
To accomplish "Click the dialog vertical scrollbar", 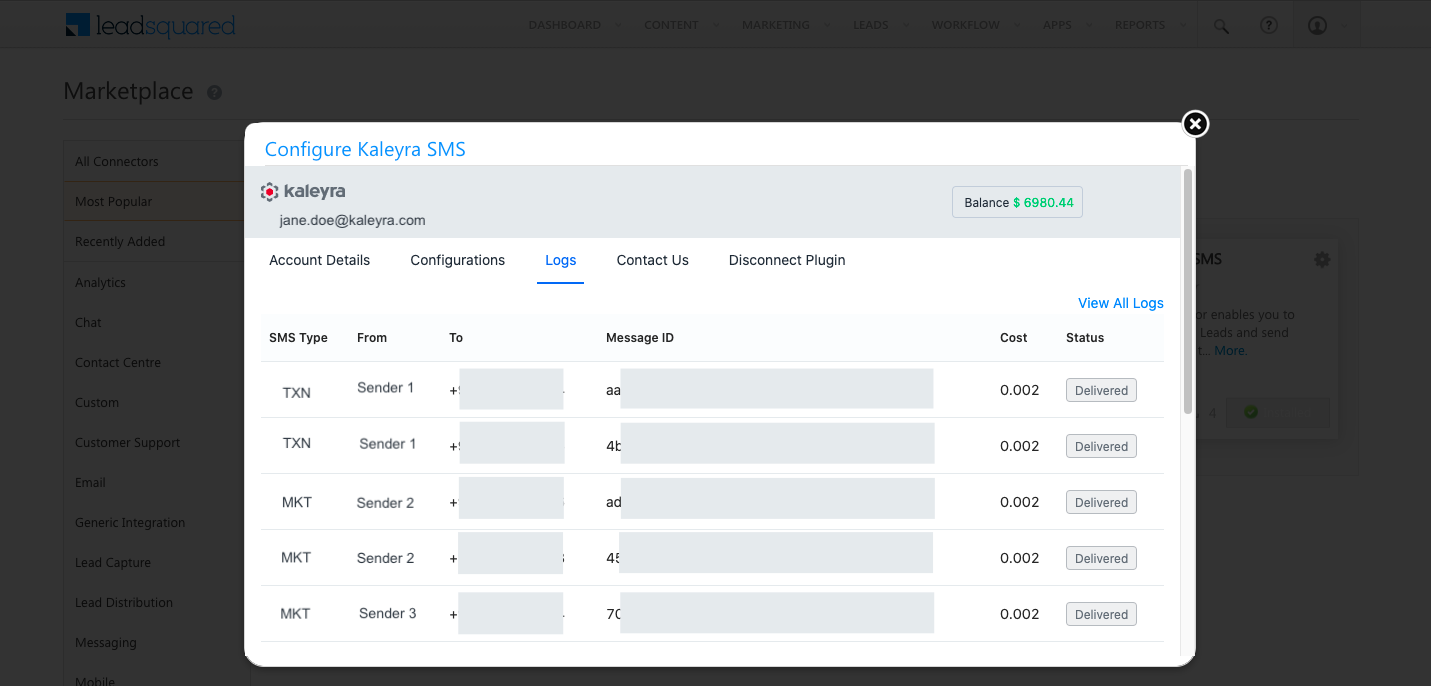I will point(1188,290).
